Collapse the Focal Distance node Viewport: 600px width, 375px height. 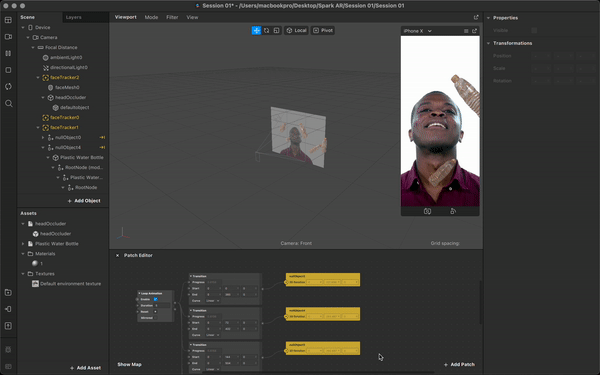pyautogui.click(x=33, y=47)
